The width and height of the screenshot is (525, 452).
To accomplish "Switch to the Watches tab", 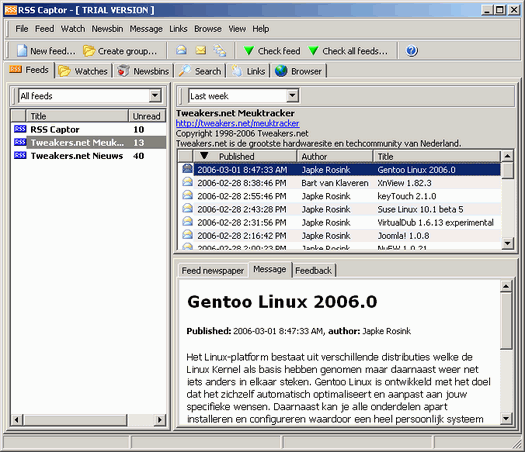I will tap(83, 71).
